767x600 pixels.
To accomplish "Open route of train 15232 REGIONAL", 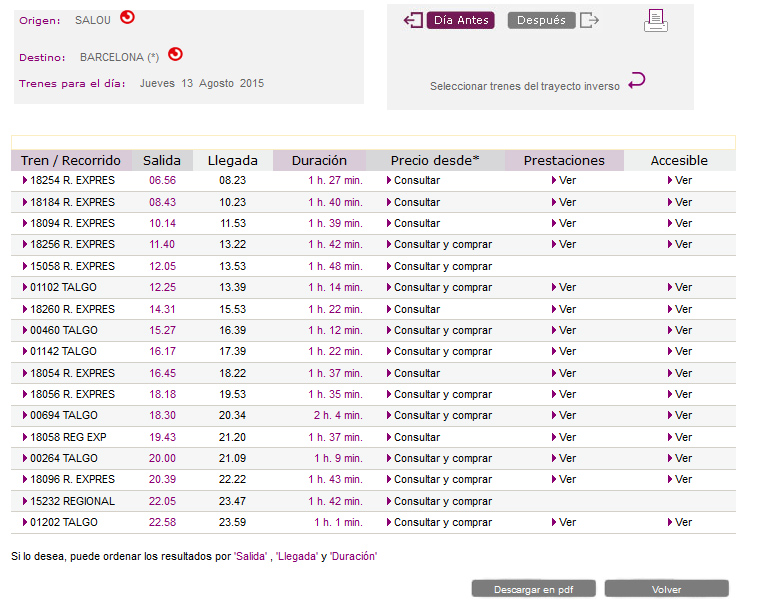I will pyautogui.click(x=69, y=502).
